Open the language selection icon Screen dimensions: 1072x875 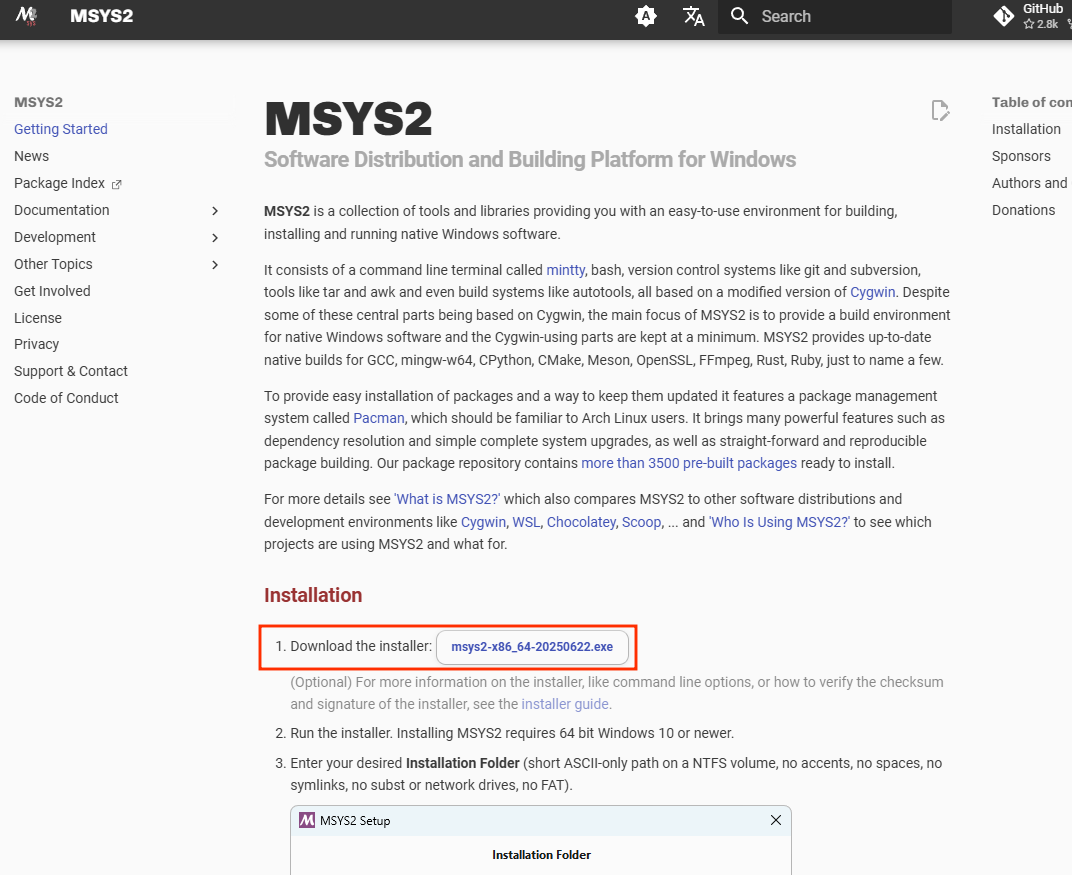[x=693, y=16]
